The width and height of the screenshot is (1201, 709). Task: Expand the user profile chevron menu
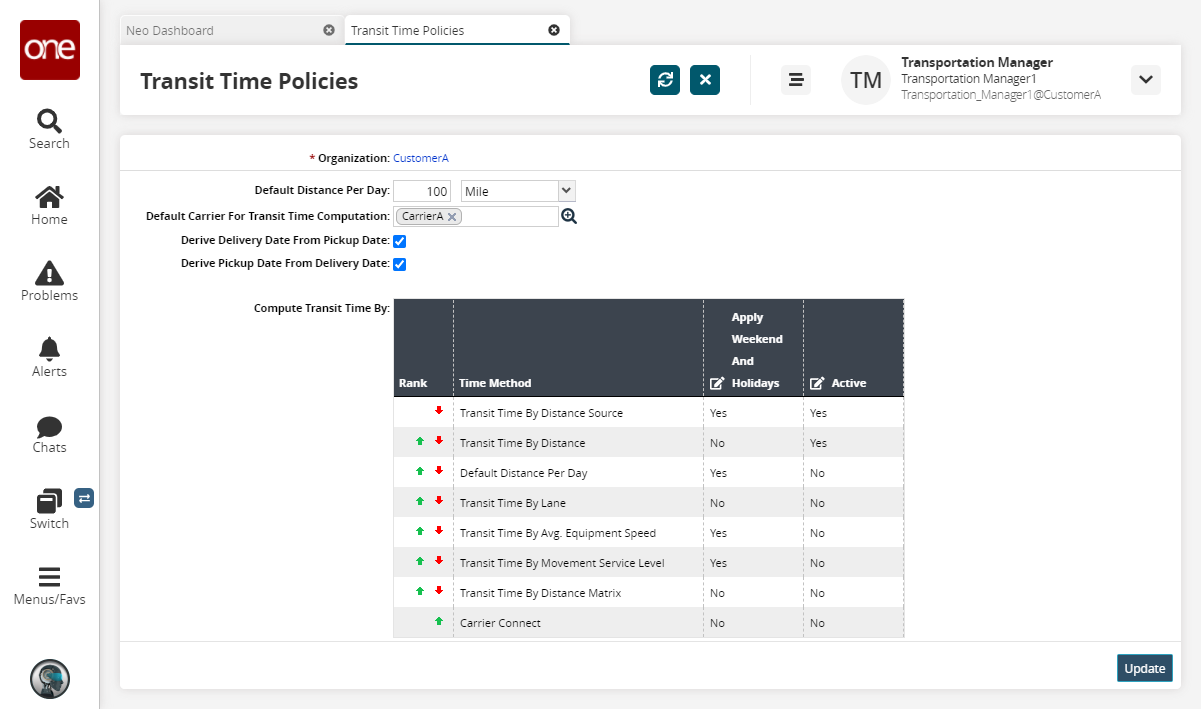coord(1146,80)
